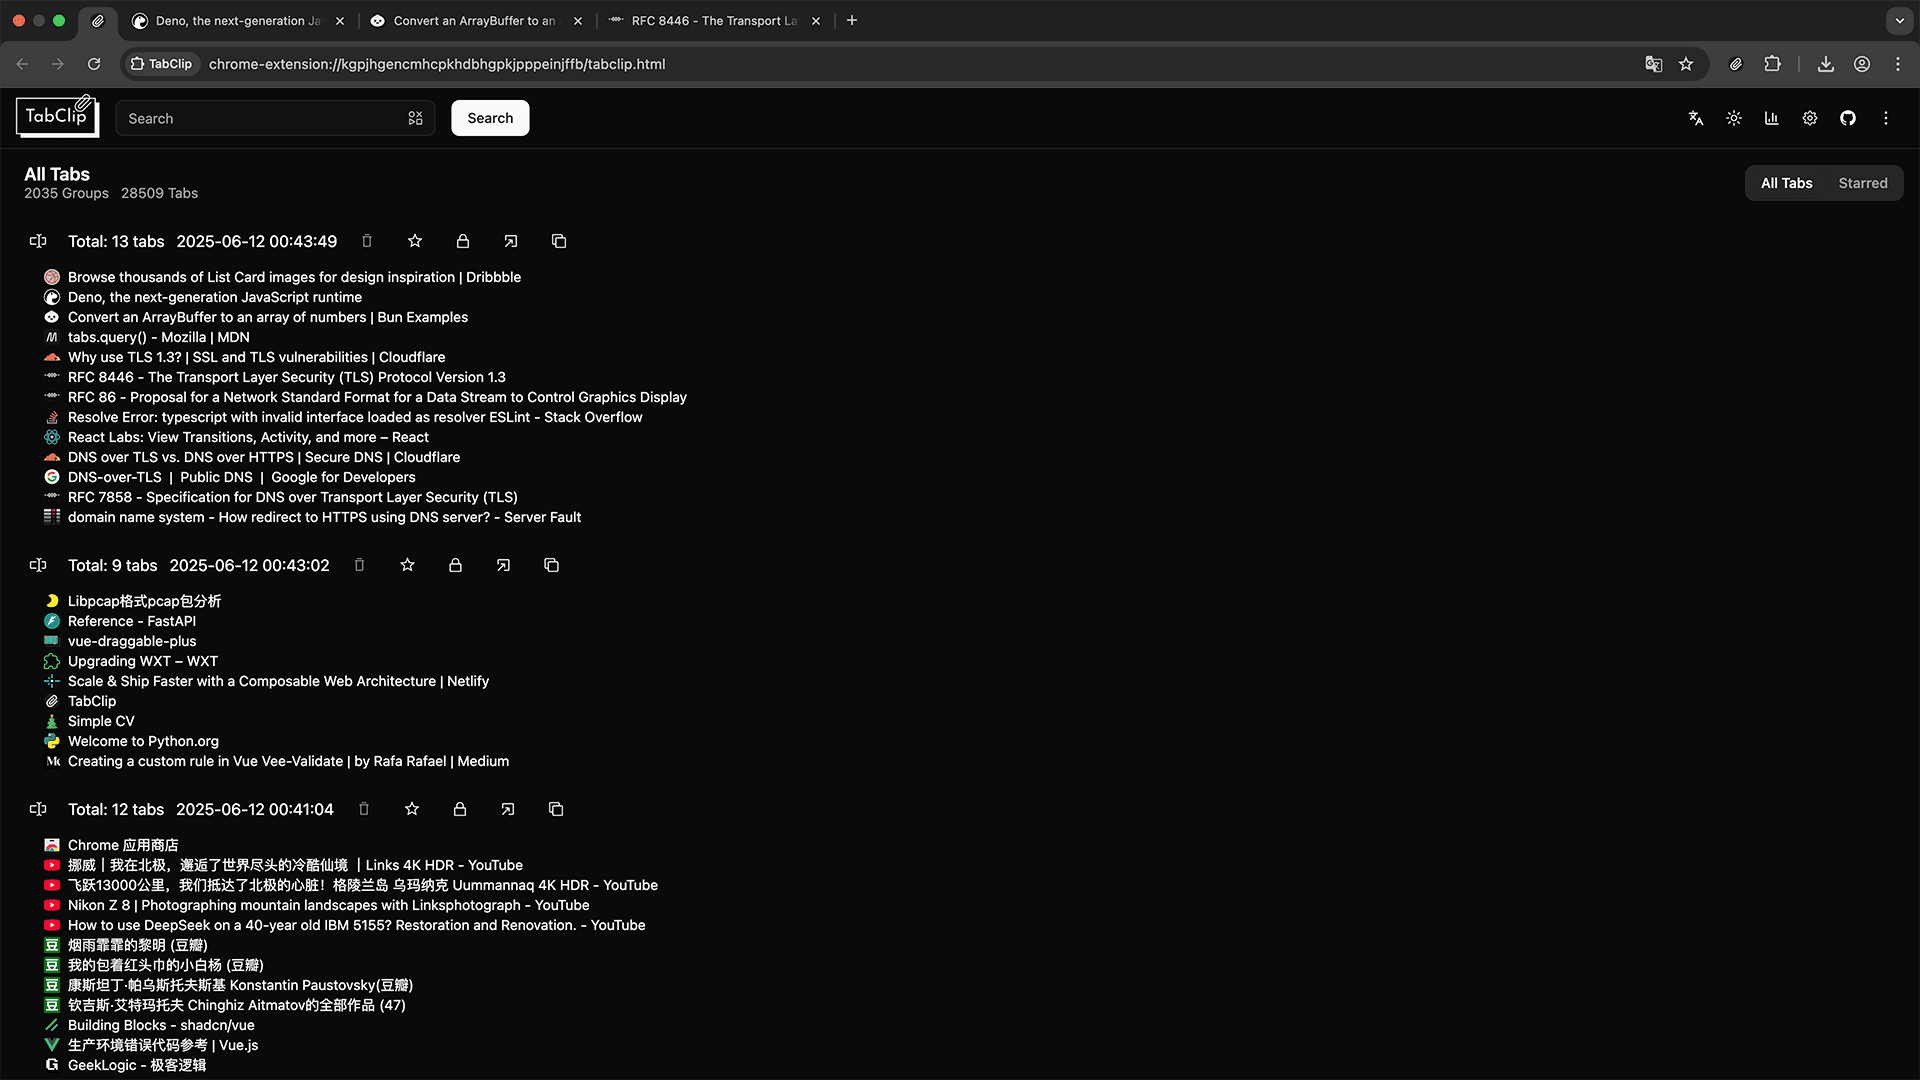
Task: Toggle star on the 12-tab group
Action: tap(412, 809)
